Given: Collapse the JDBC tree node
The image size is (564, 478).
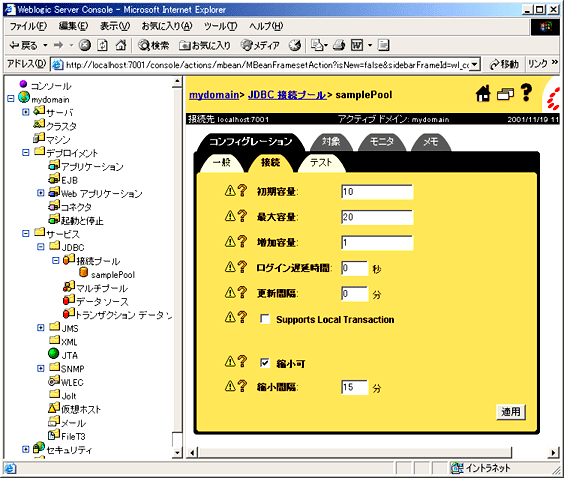Looking at the screenshot, I should (x=41, y=247).
